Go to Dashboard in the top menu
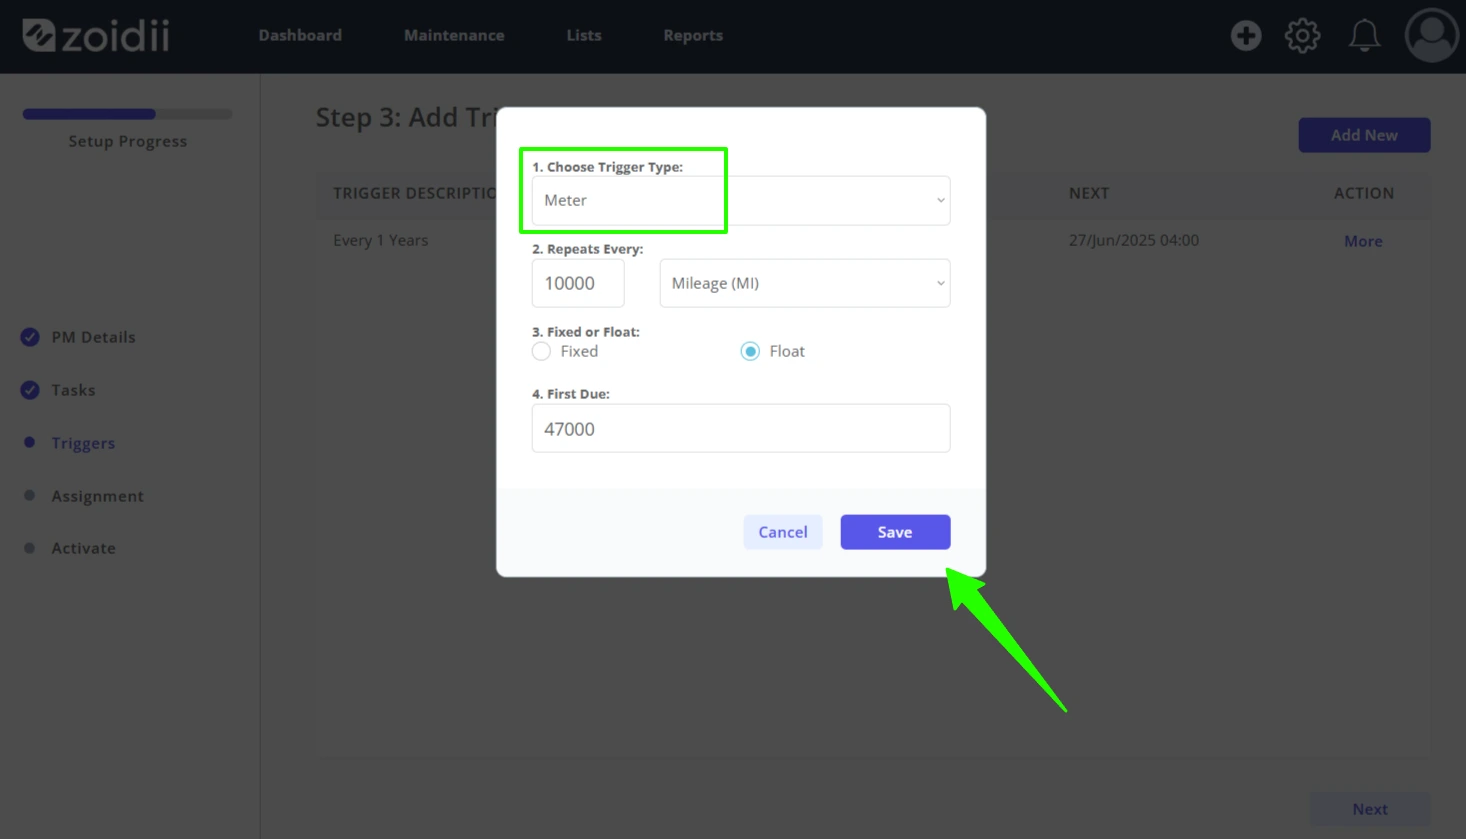This screenshot has width=1466, height=839. [300, 35]
